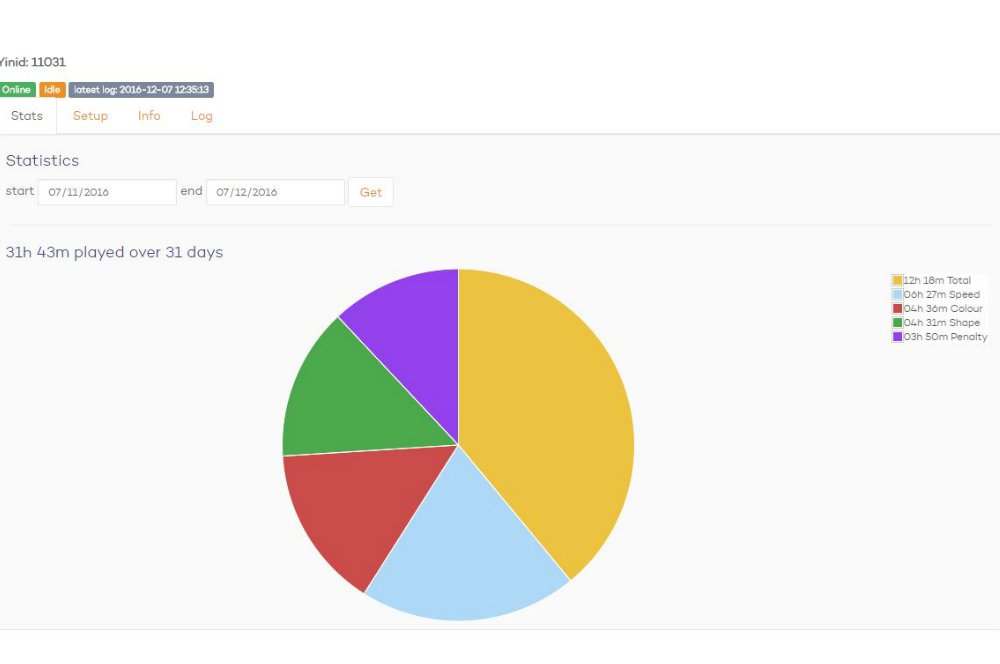Go to the Info tab
The image size is (1000, 664).
[x=149, y=116]
